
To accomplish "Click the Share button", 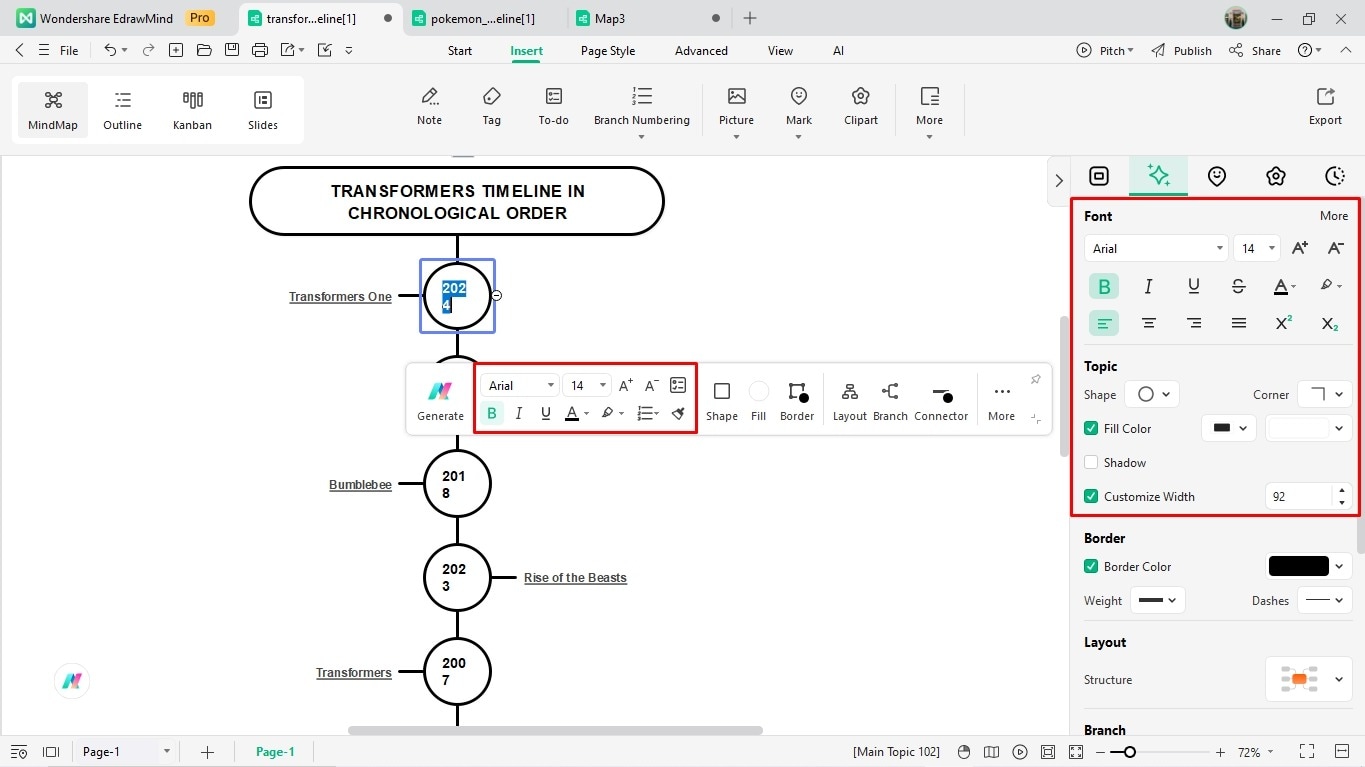I will click(1255, 50).
